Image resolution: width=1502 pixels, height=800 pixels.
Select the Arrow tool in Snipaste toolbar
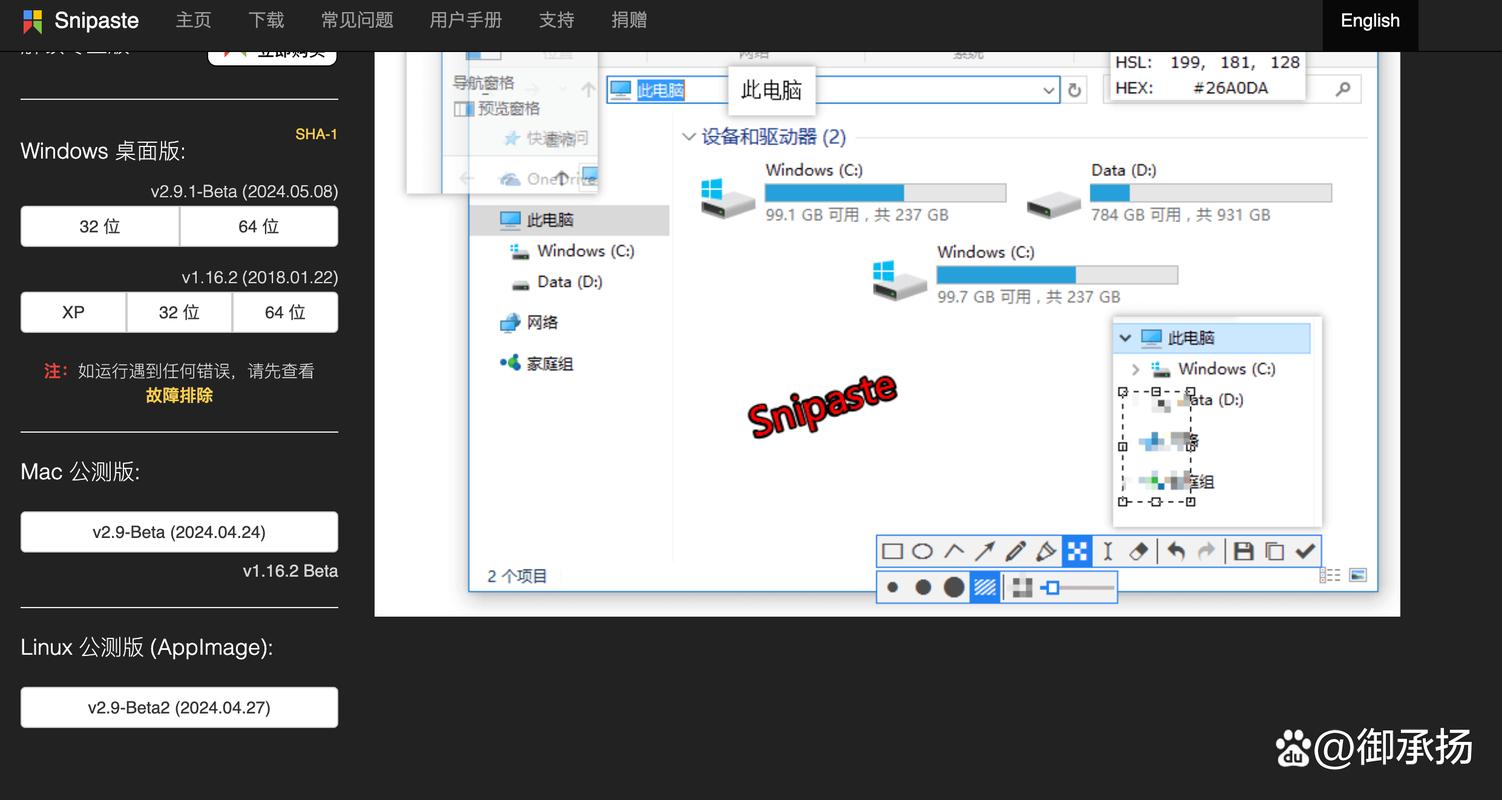pos(985,551)
